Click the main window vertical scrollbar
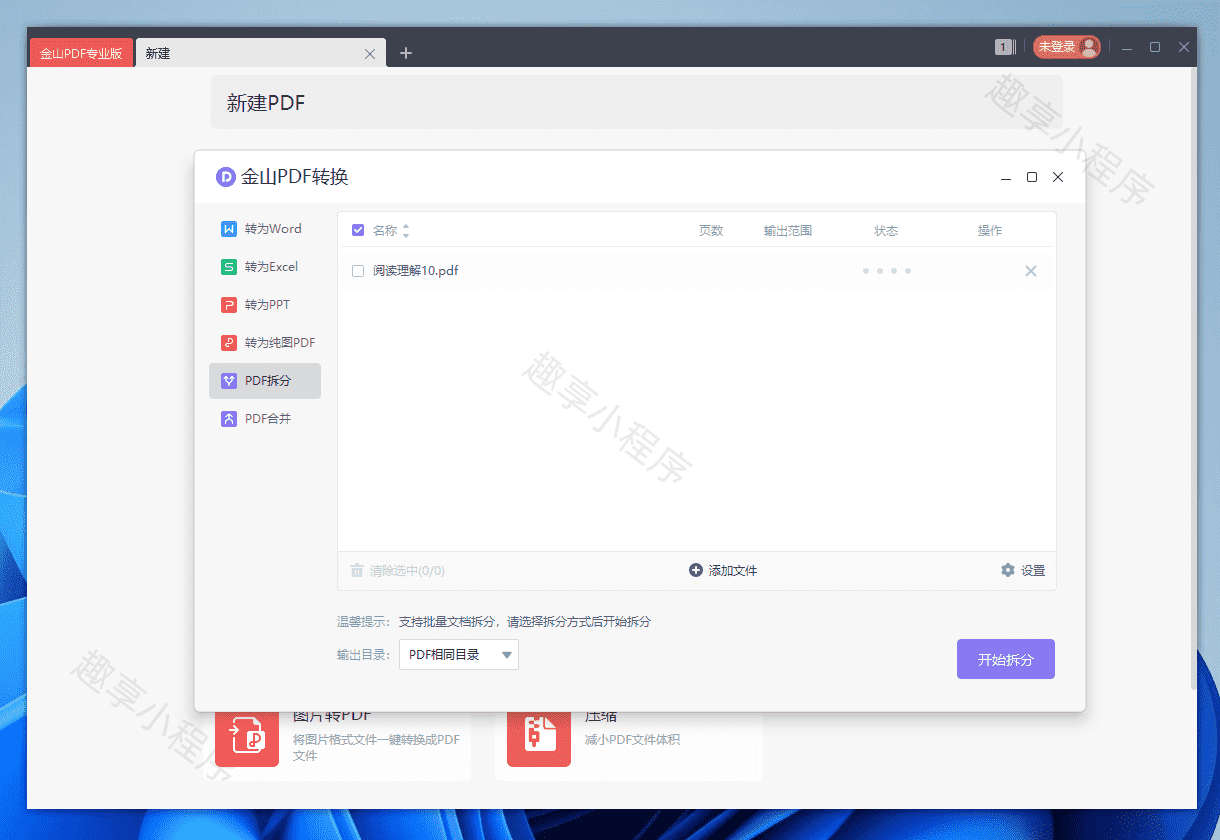 coord(1193,380)
